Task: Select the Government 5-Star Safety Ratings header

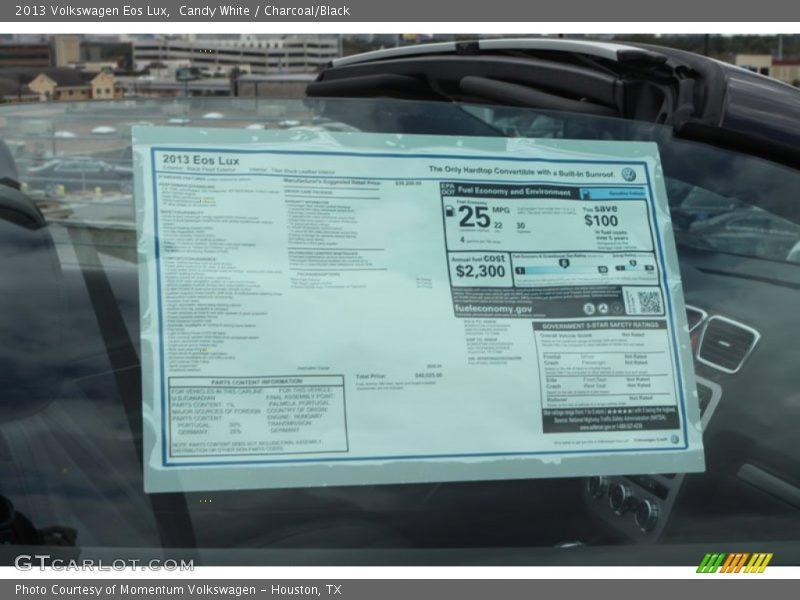Action: (x=601, y=324)
